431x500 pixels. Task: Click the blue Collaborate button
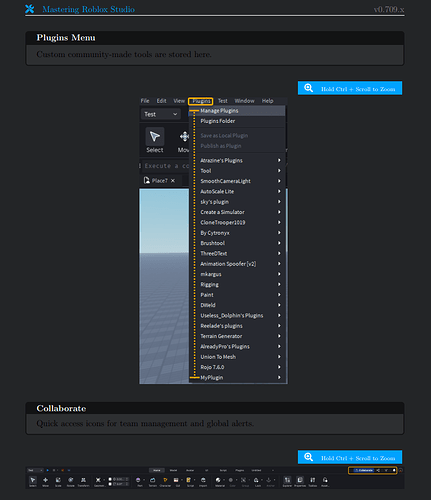(364, 470)
